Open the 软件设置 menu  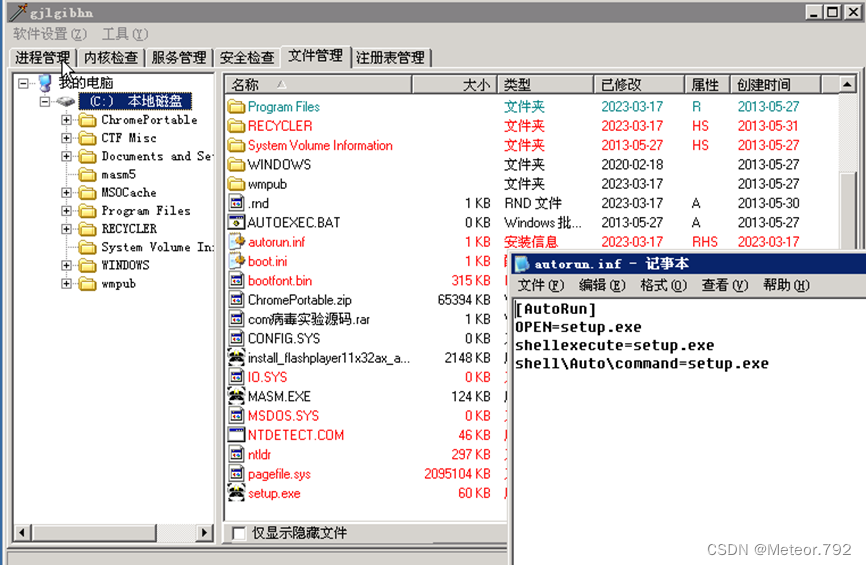pos(50,34)
